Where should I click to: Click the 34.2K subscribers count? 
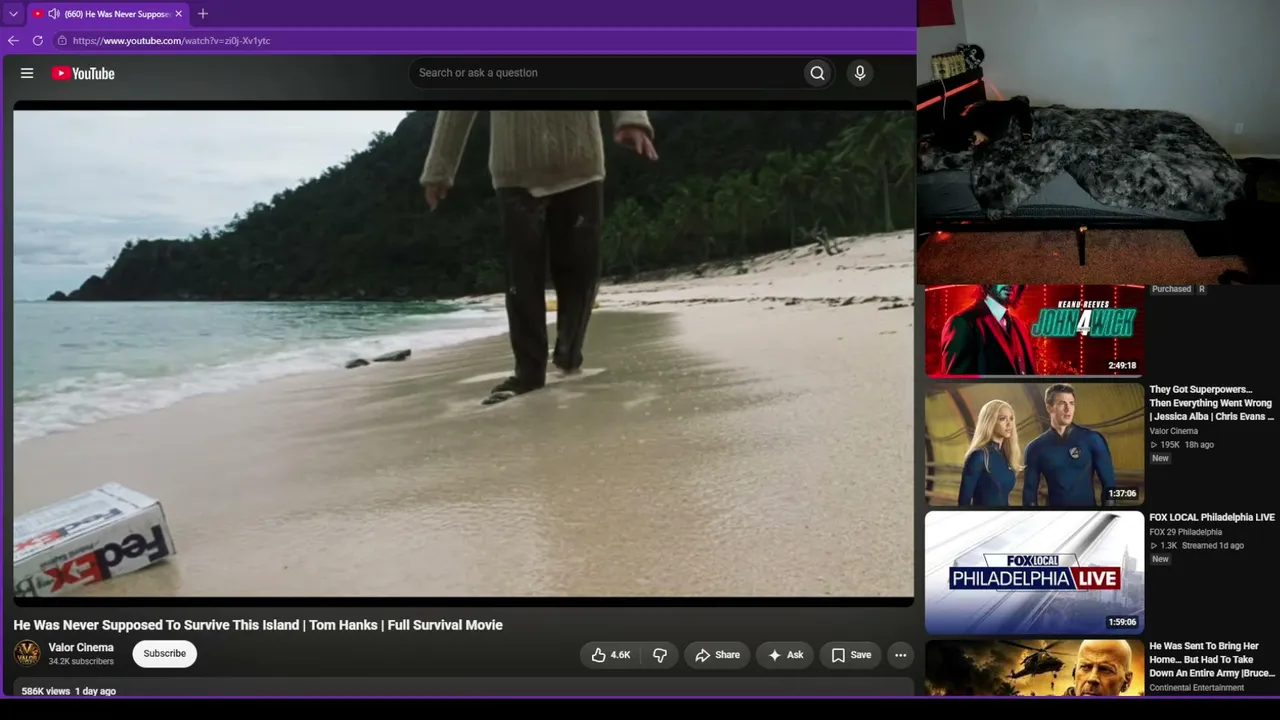pos(81,662)
